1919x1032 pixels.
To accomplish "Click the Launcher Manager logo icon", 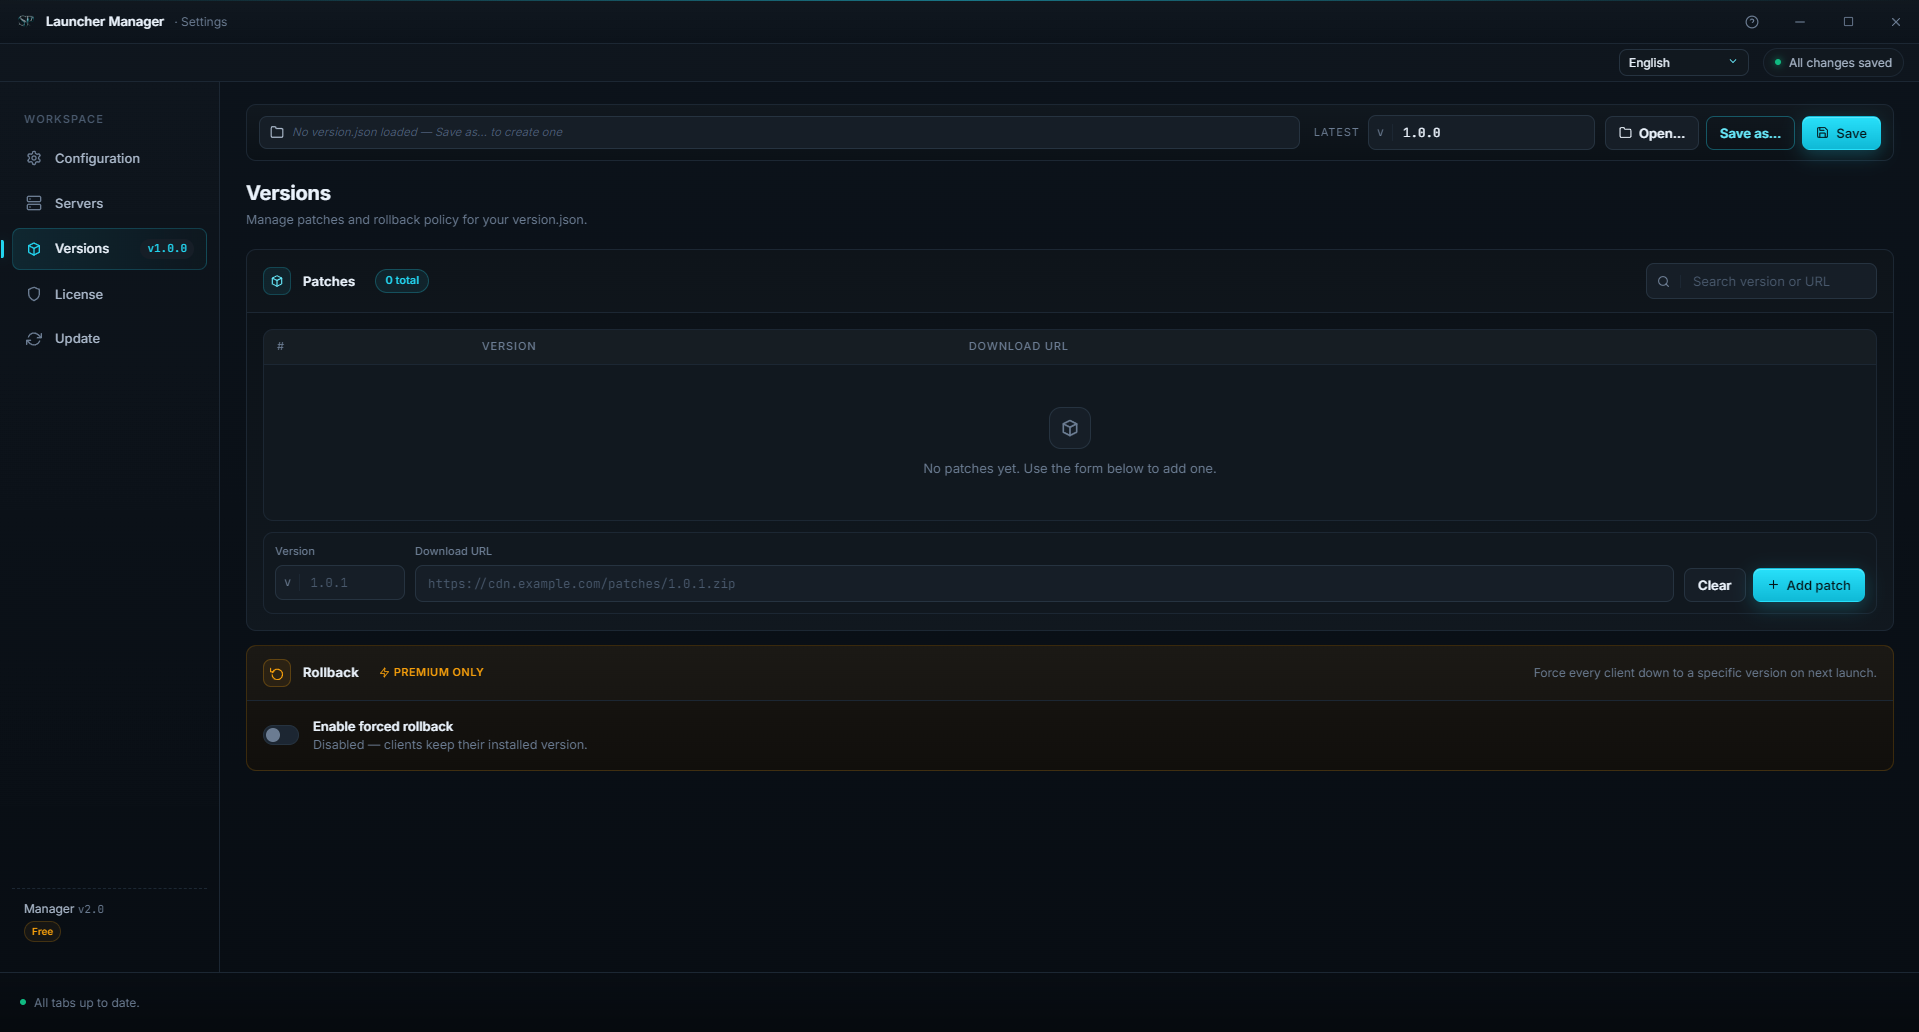I will pos(26,21).
